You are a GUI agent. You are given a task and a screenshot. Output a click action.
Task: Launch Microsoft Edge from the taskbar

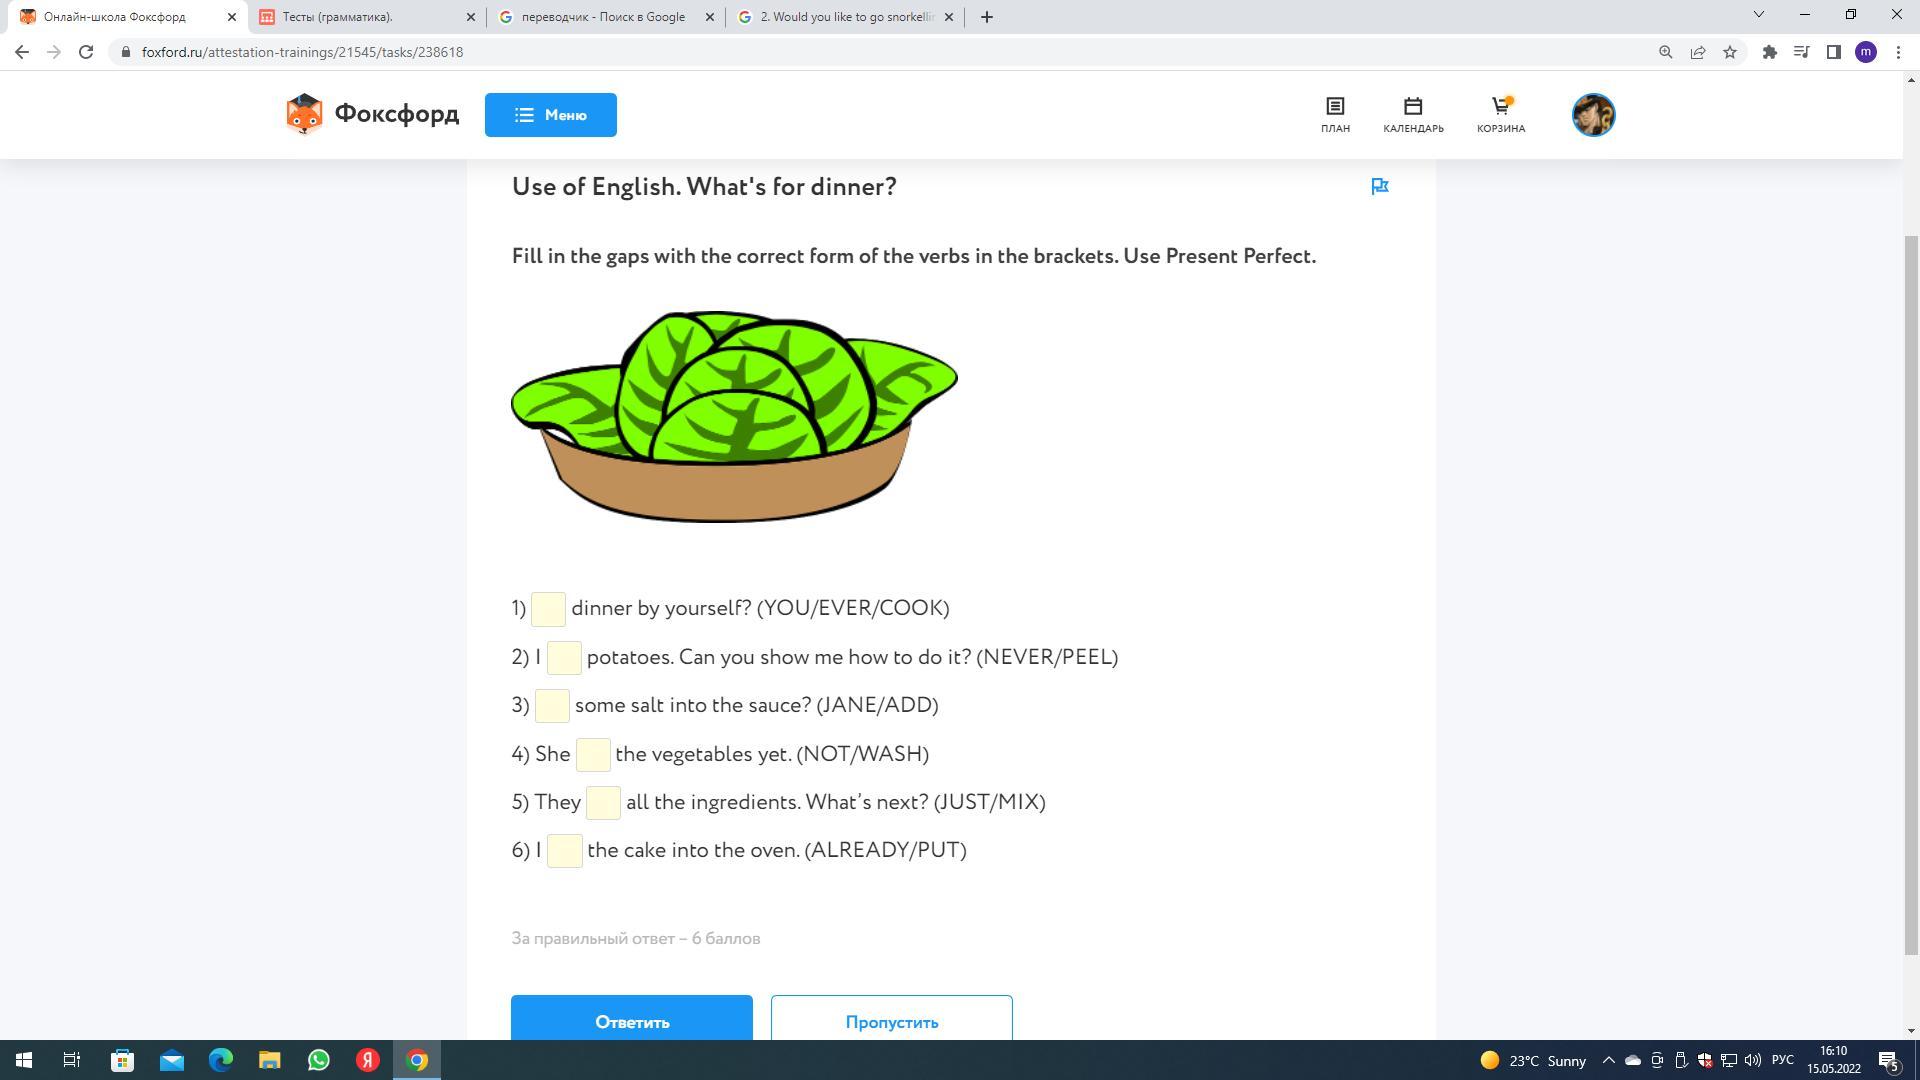pos(220,1060)
